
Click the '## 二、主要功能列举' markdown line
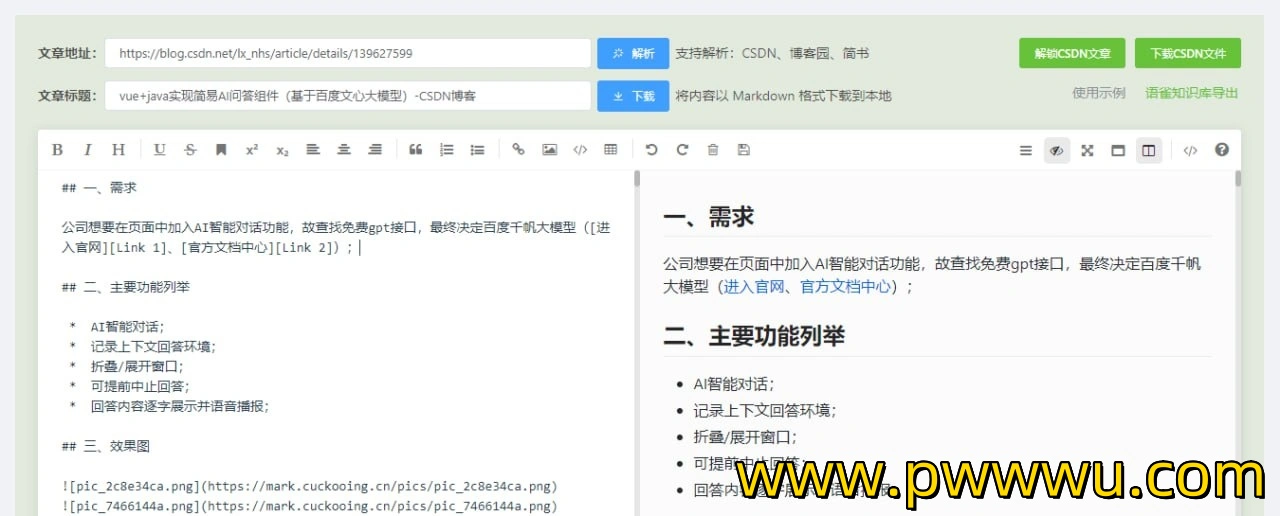(125, 287)
